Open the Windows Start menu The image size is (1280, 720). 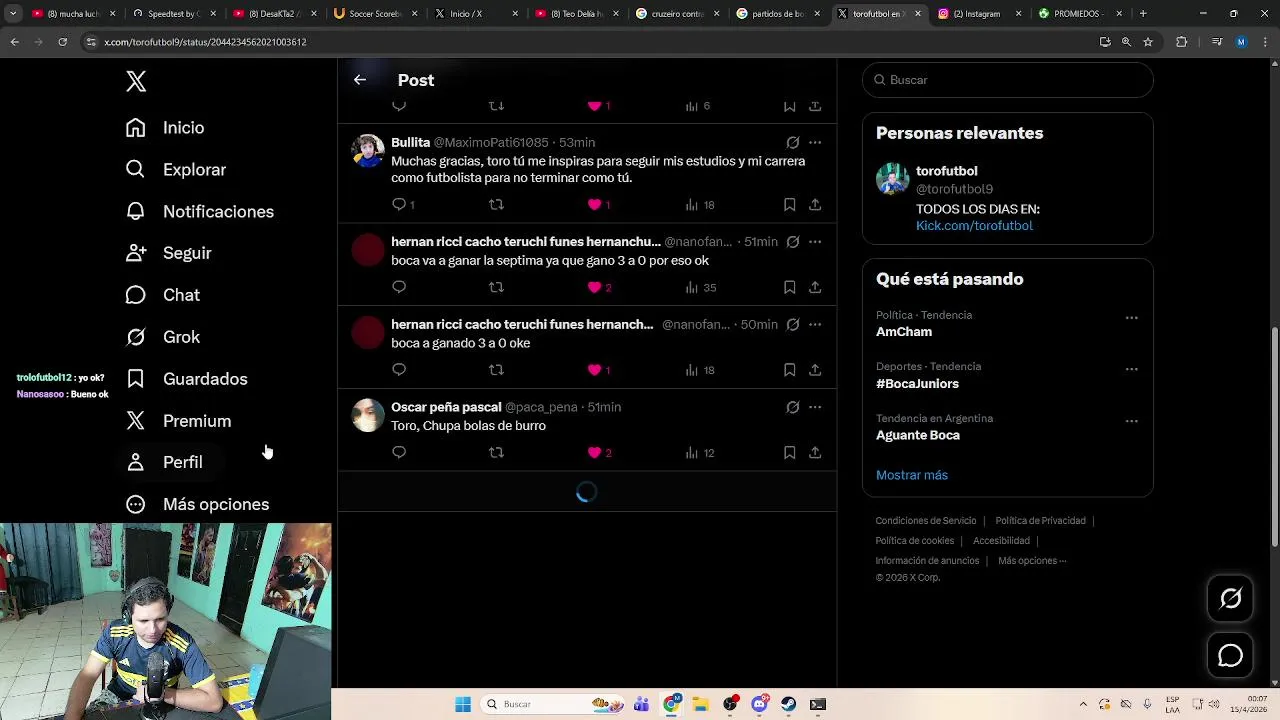coord(462,704)
